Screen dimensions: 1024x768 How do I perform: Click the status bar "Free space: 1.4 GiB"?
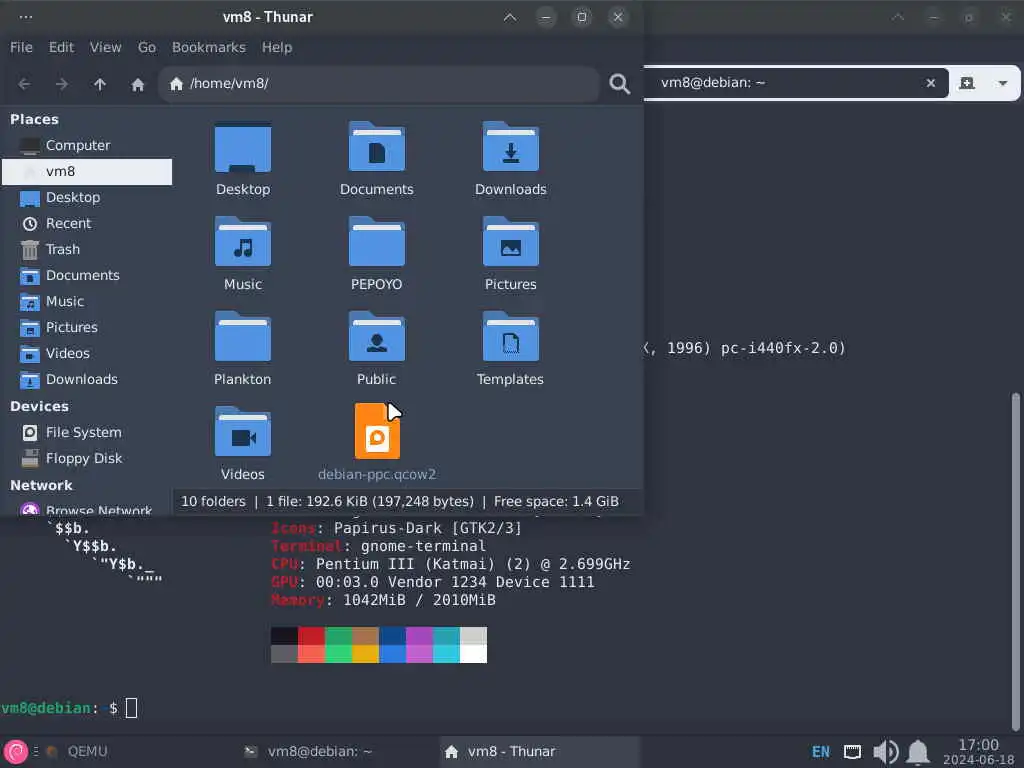[x=556, y=502]
